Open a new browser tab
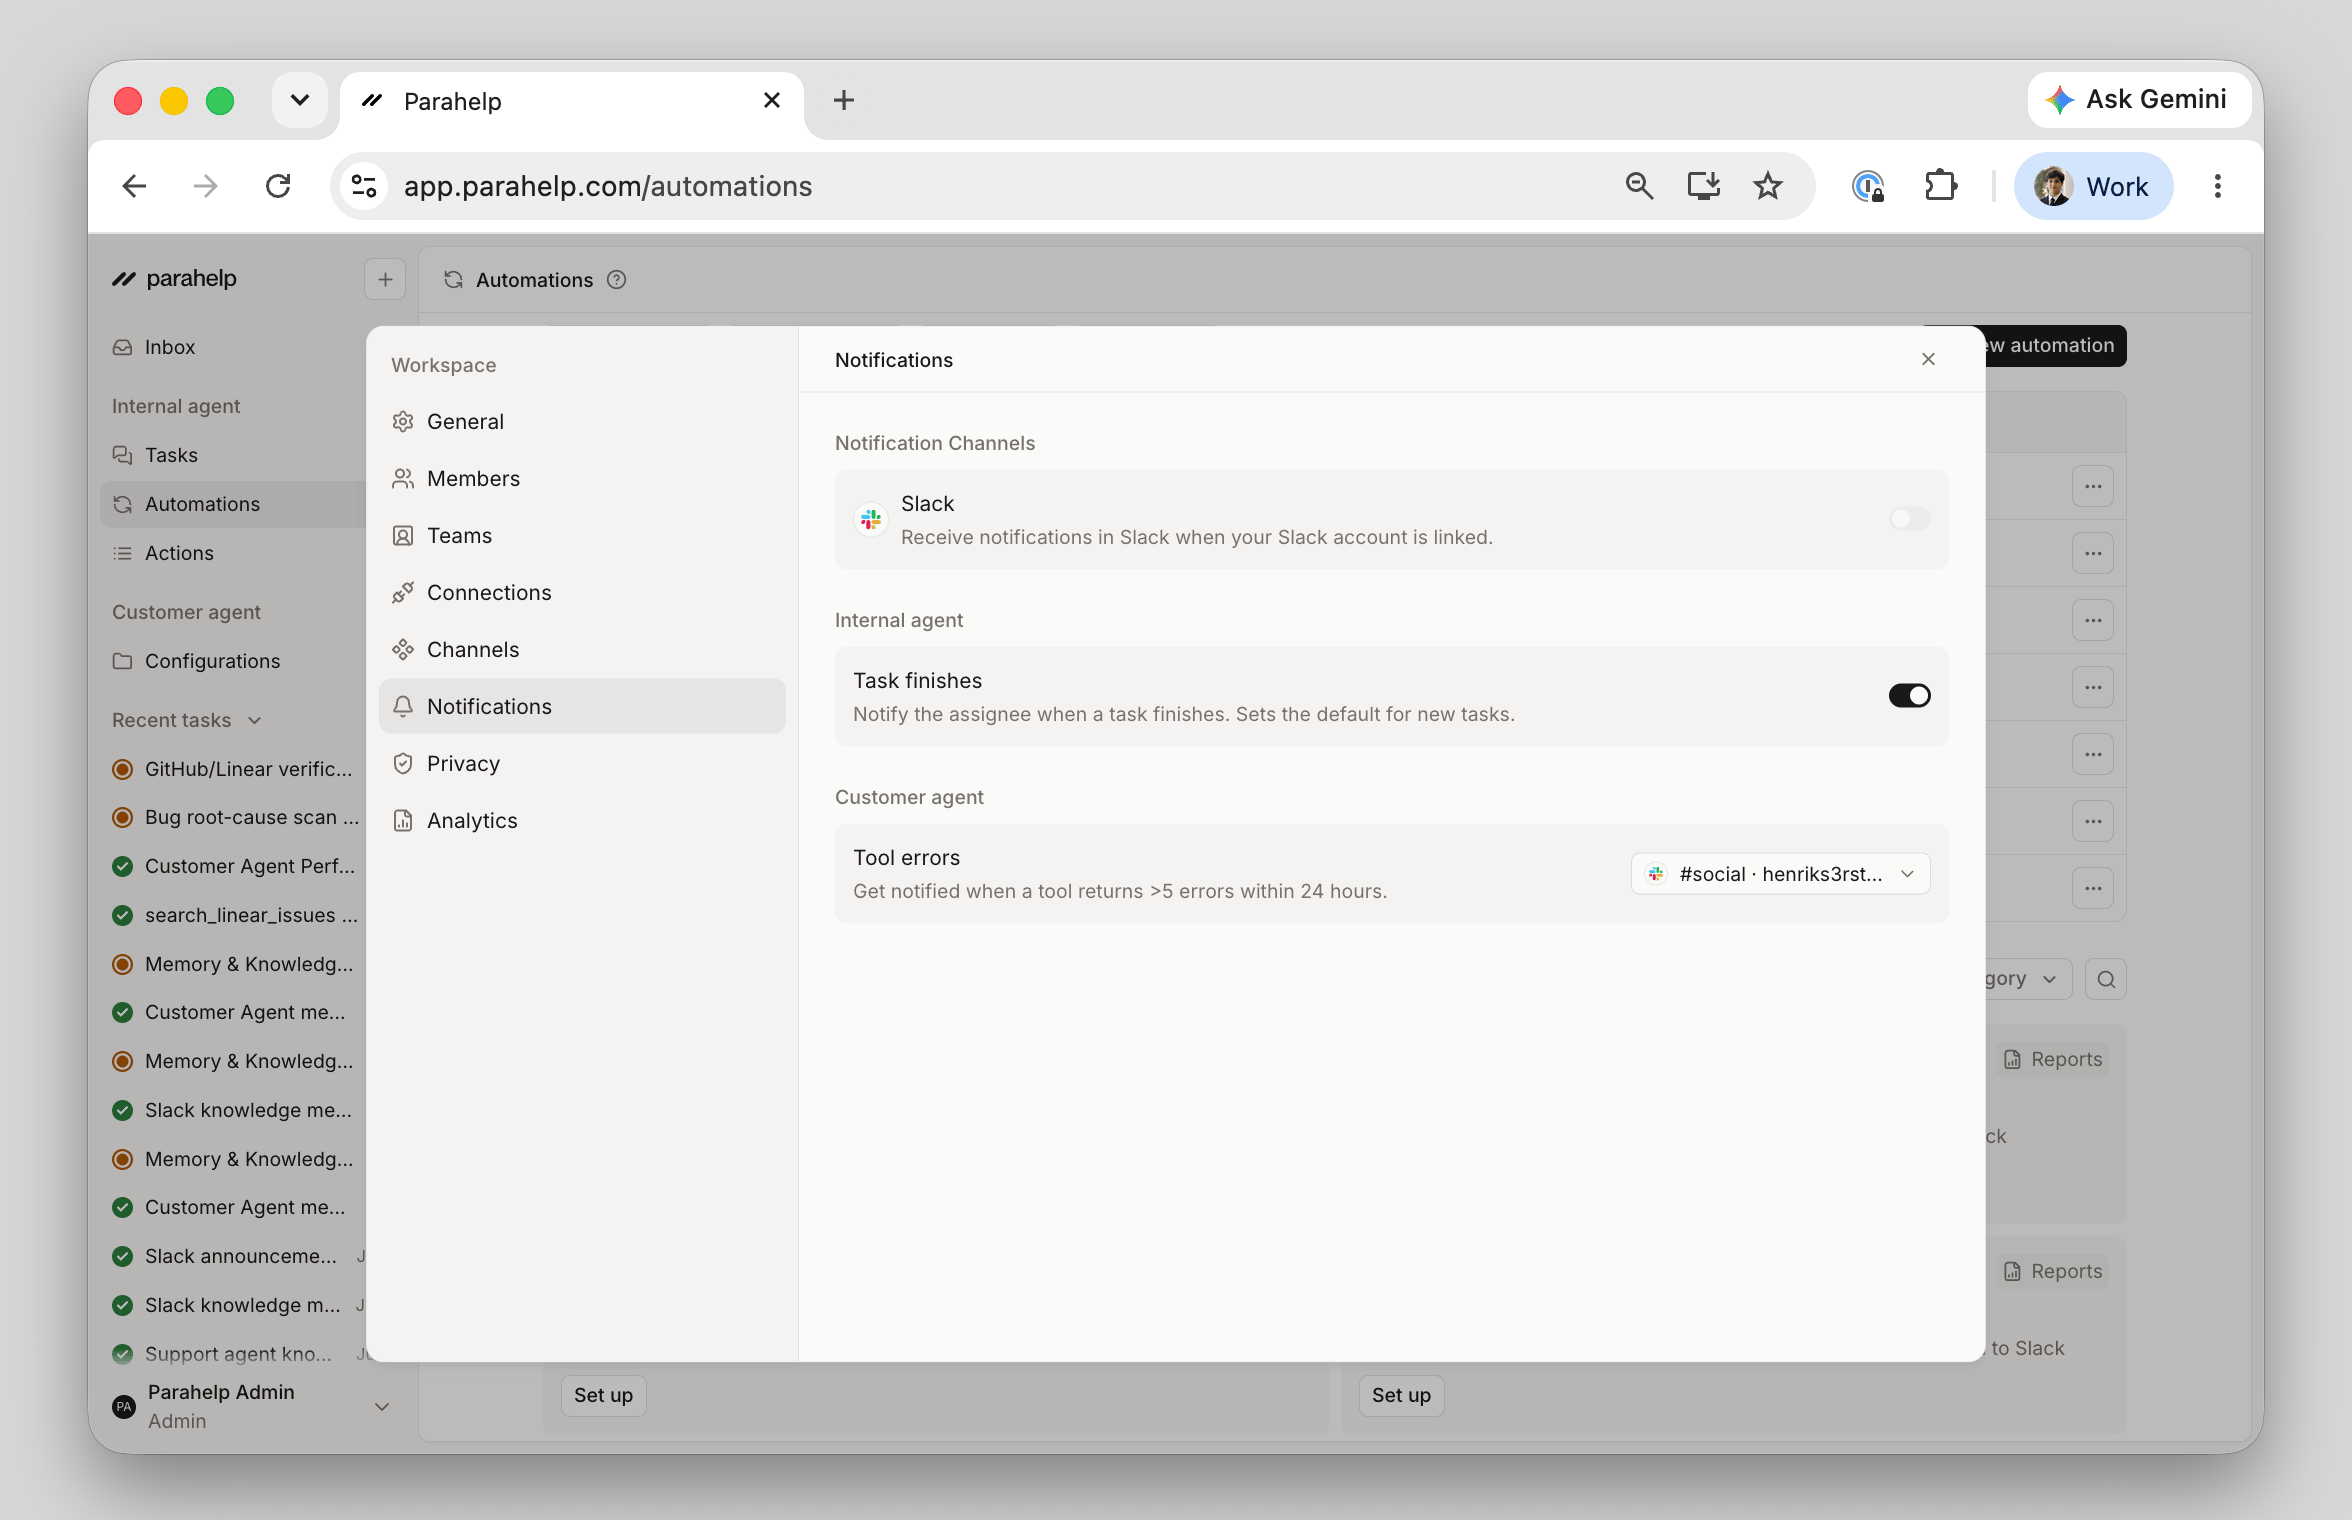 click(x=843, y=100)
